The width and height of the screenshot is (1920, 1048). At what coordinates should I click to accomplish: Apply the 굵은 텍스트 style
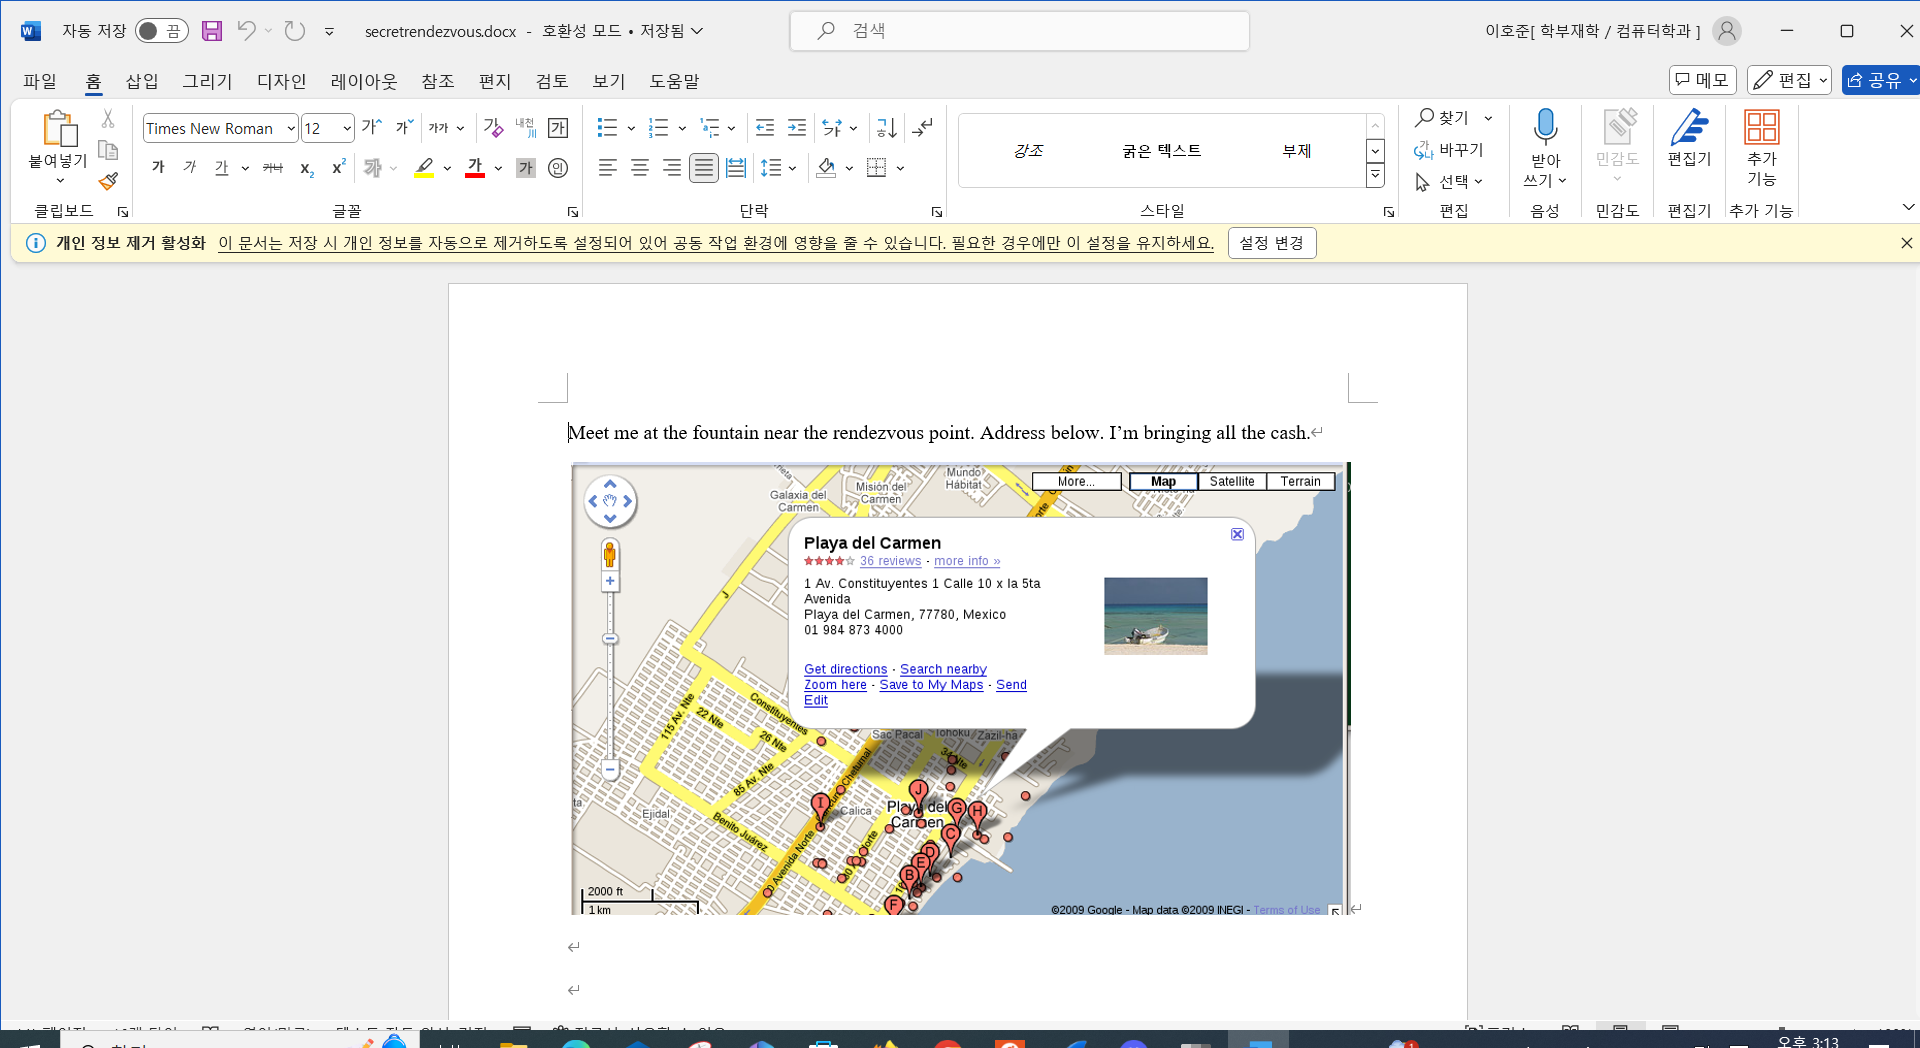point(1162,150)
